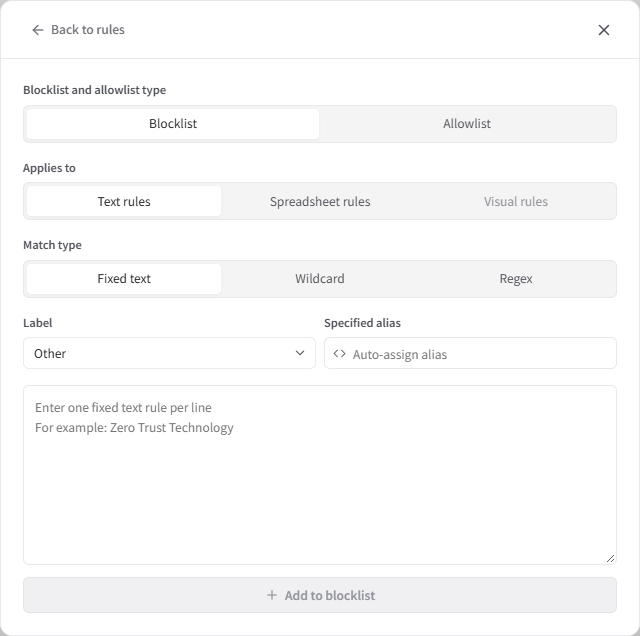This screenshot has width=640, height=636.
Task: Select the Blocklist type option
Action: coord(173,124)
